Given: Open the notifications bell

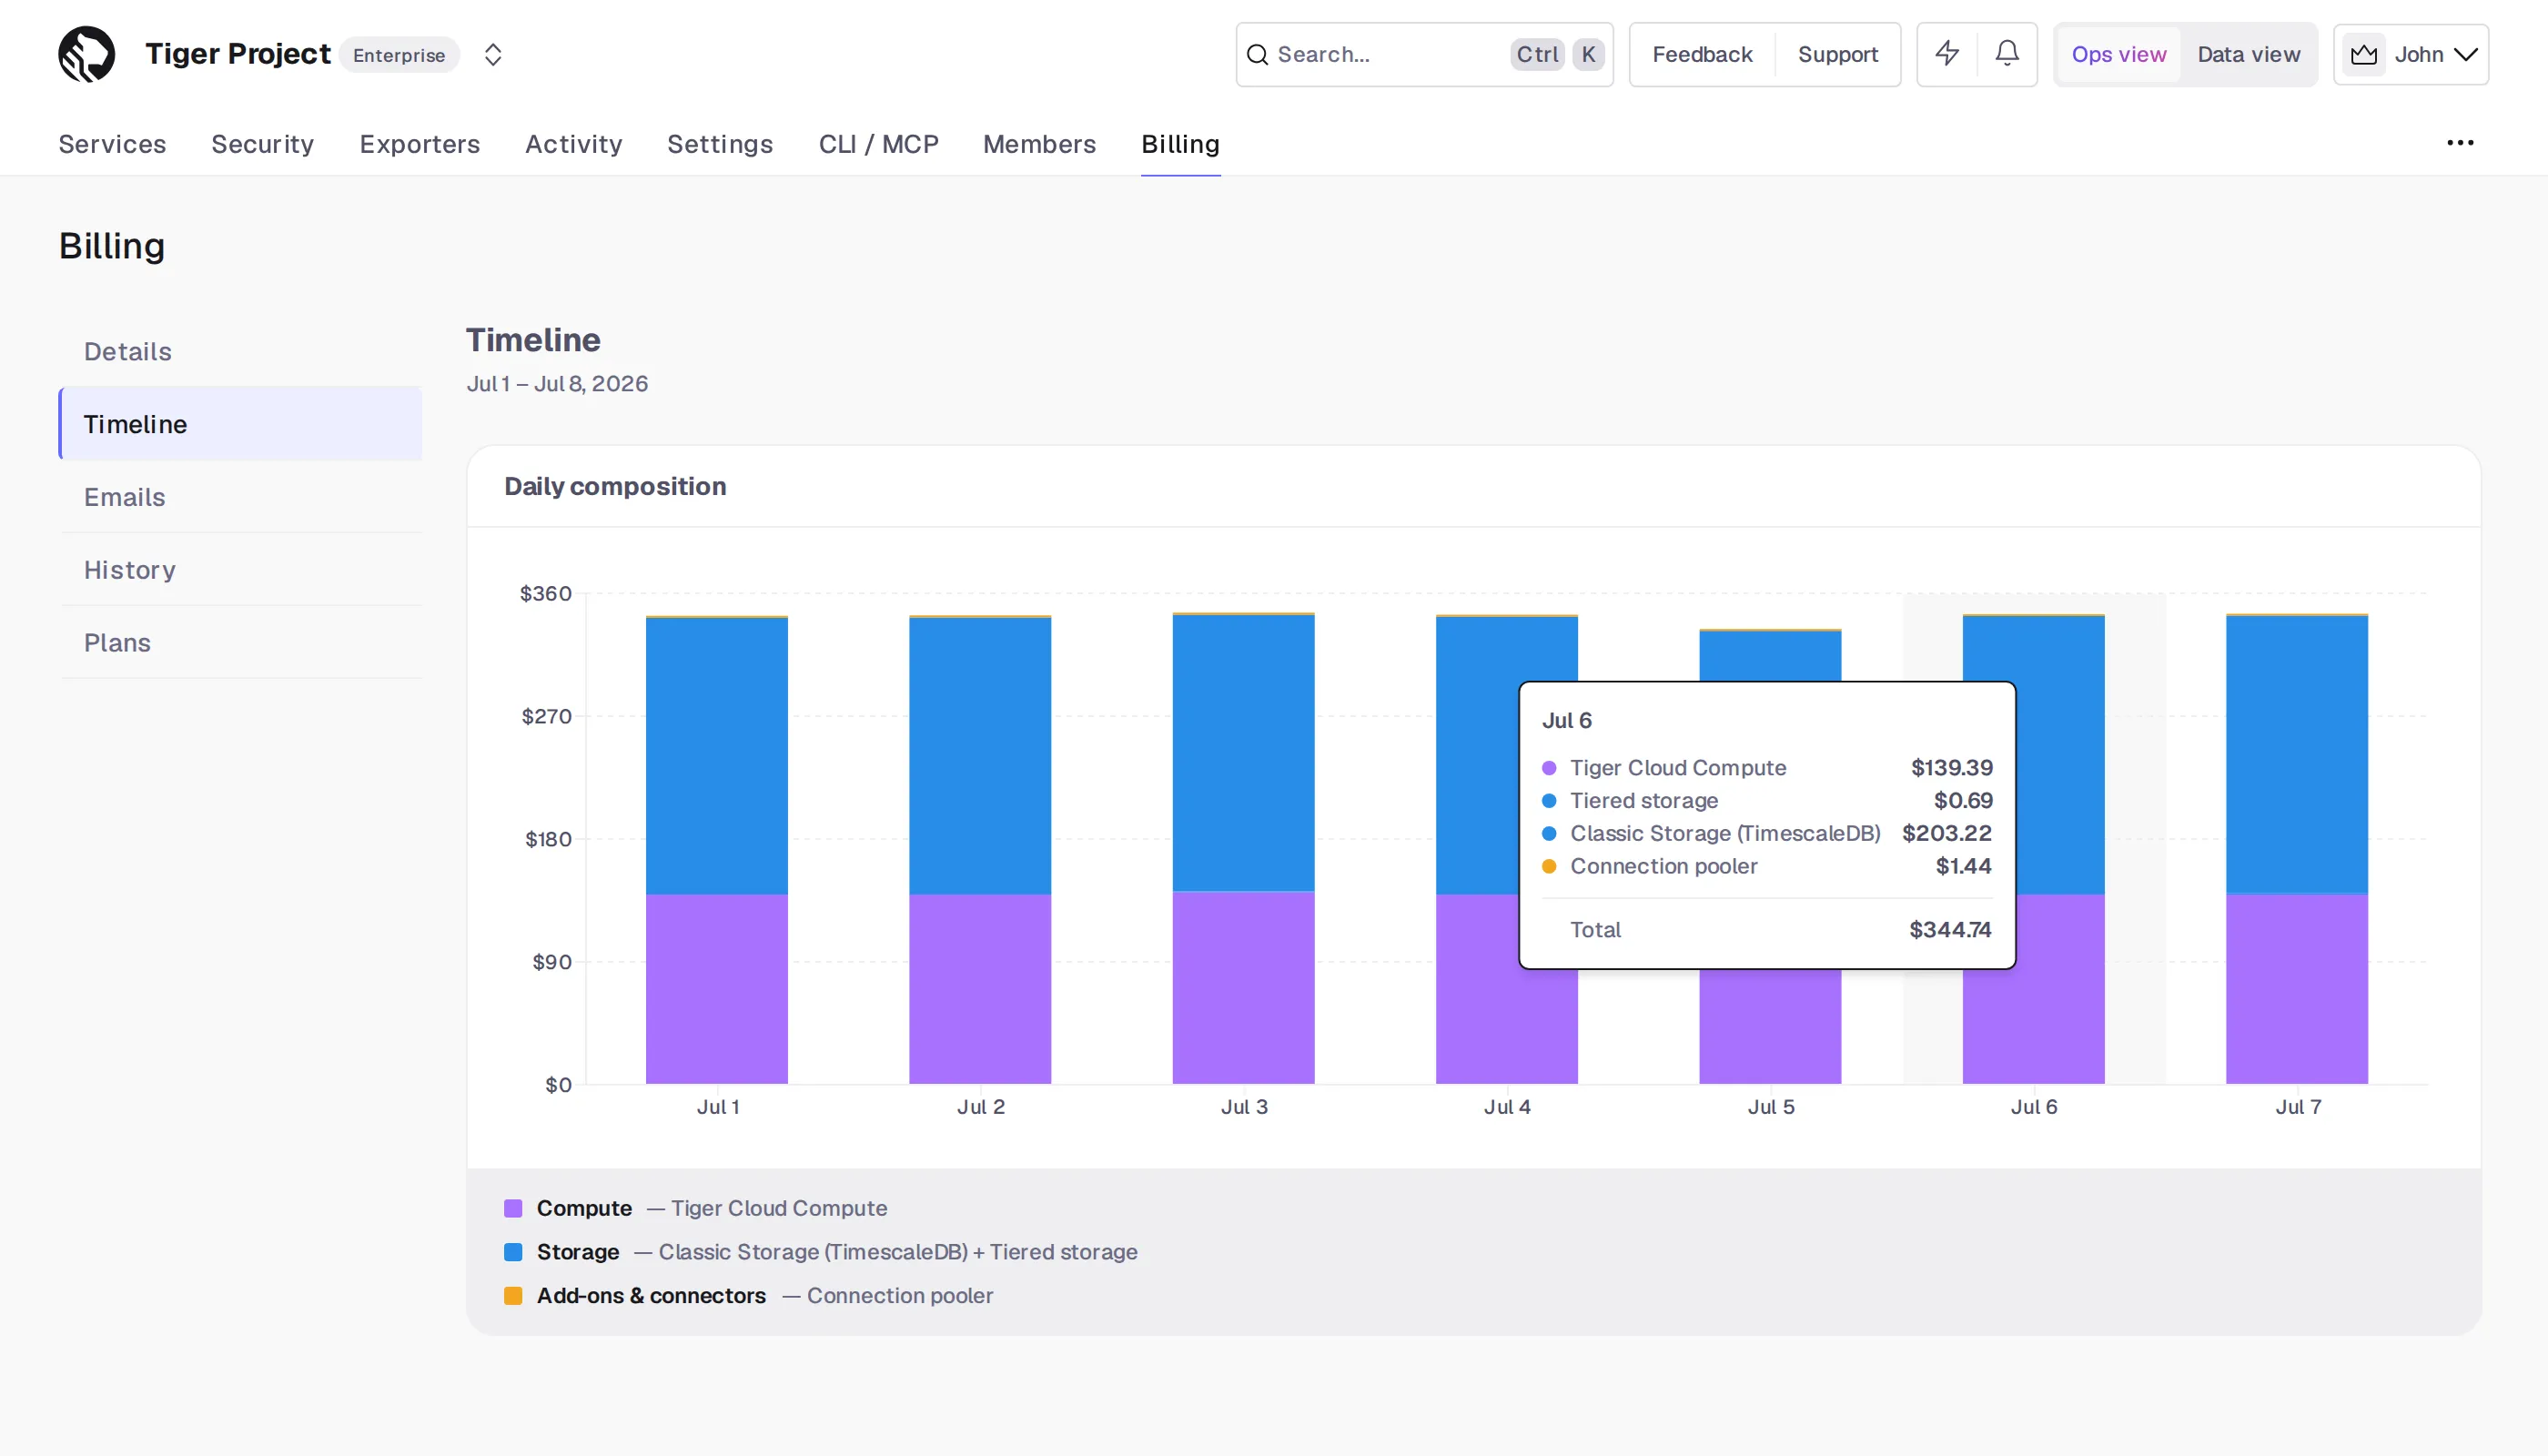Looking at the screenshot, I should [2006, 54].
